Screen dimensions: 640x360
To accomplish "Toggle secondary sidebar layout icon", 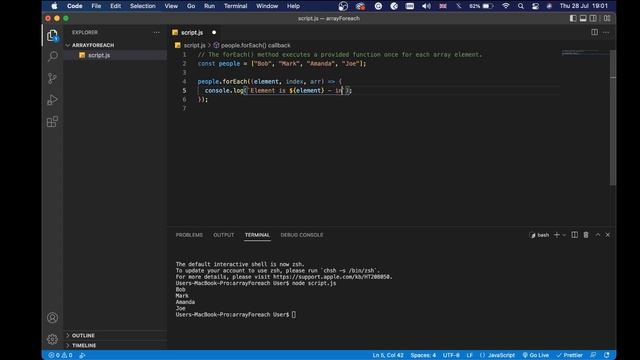I will 593,18.
